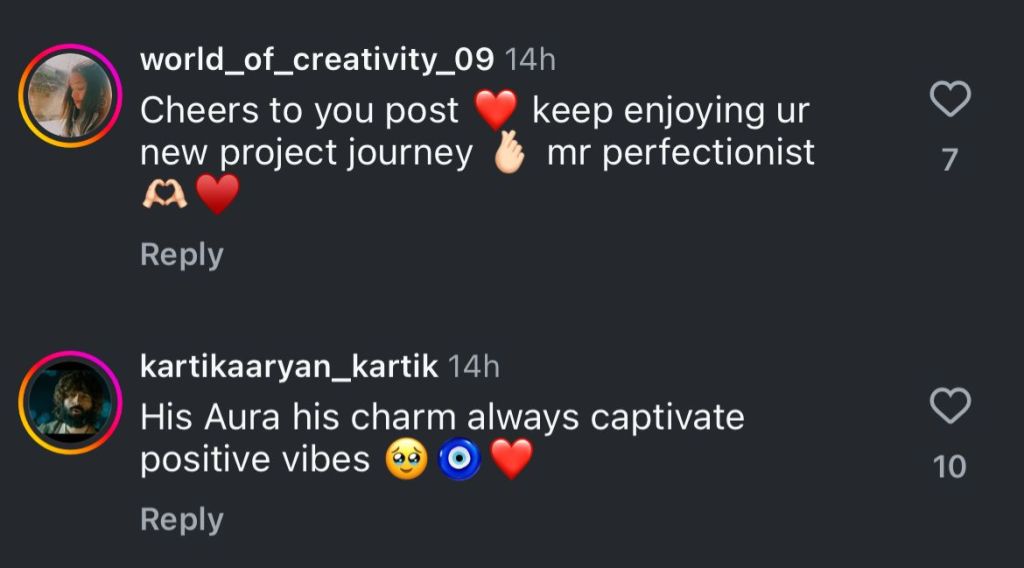Image resolution: width=1024 pixels, height=568 pixels.
Task: View the 10 likes count
Action: click(950, 467)
